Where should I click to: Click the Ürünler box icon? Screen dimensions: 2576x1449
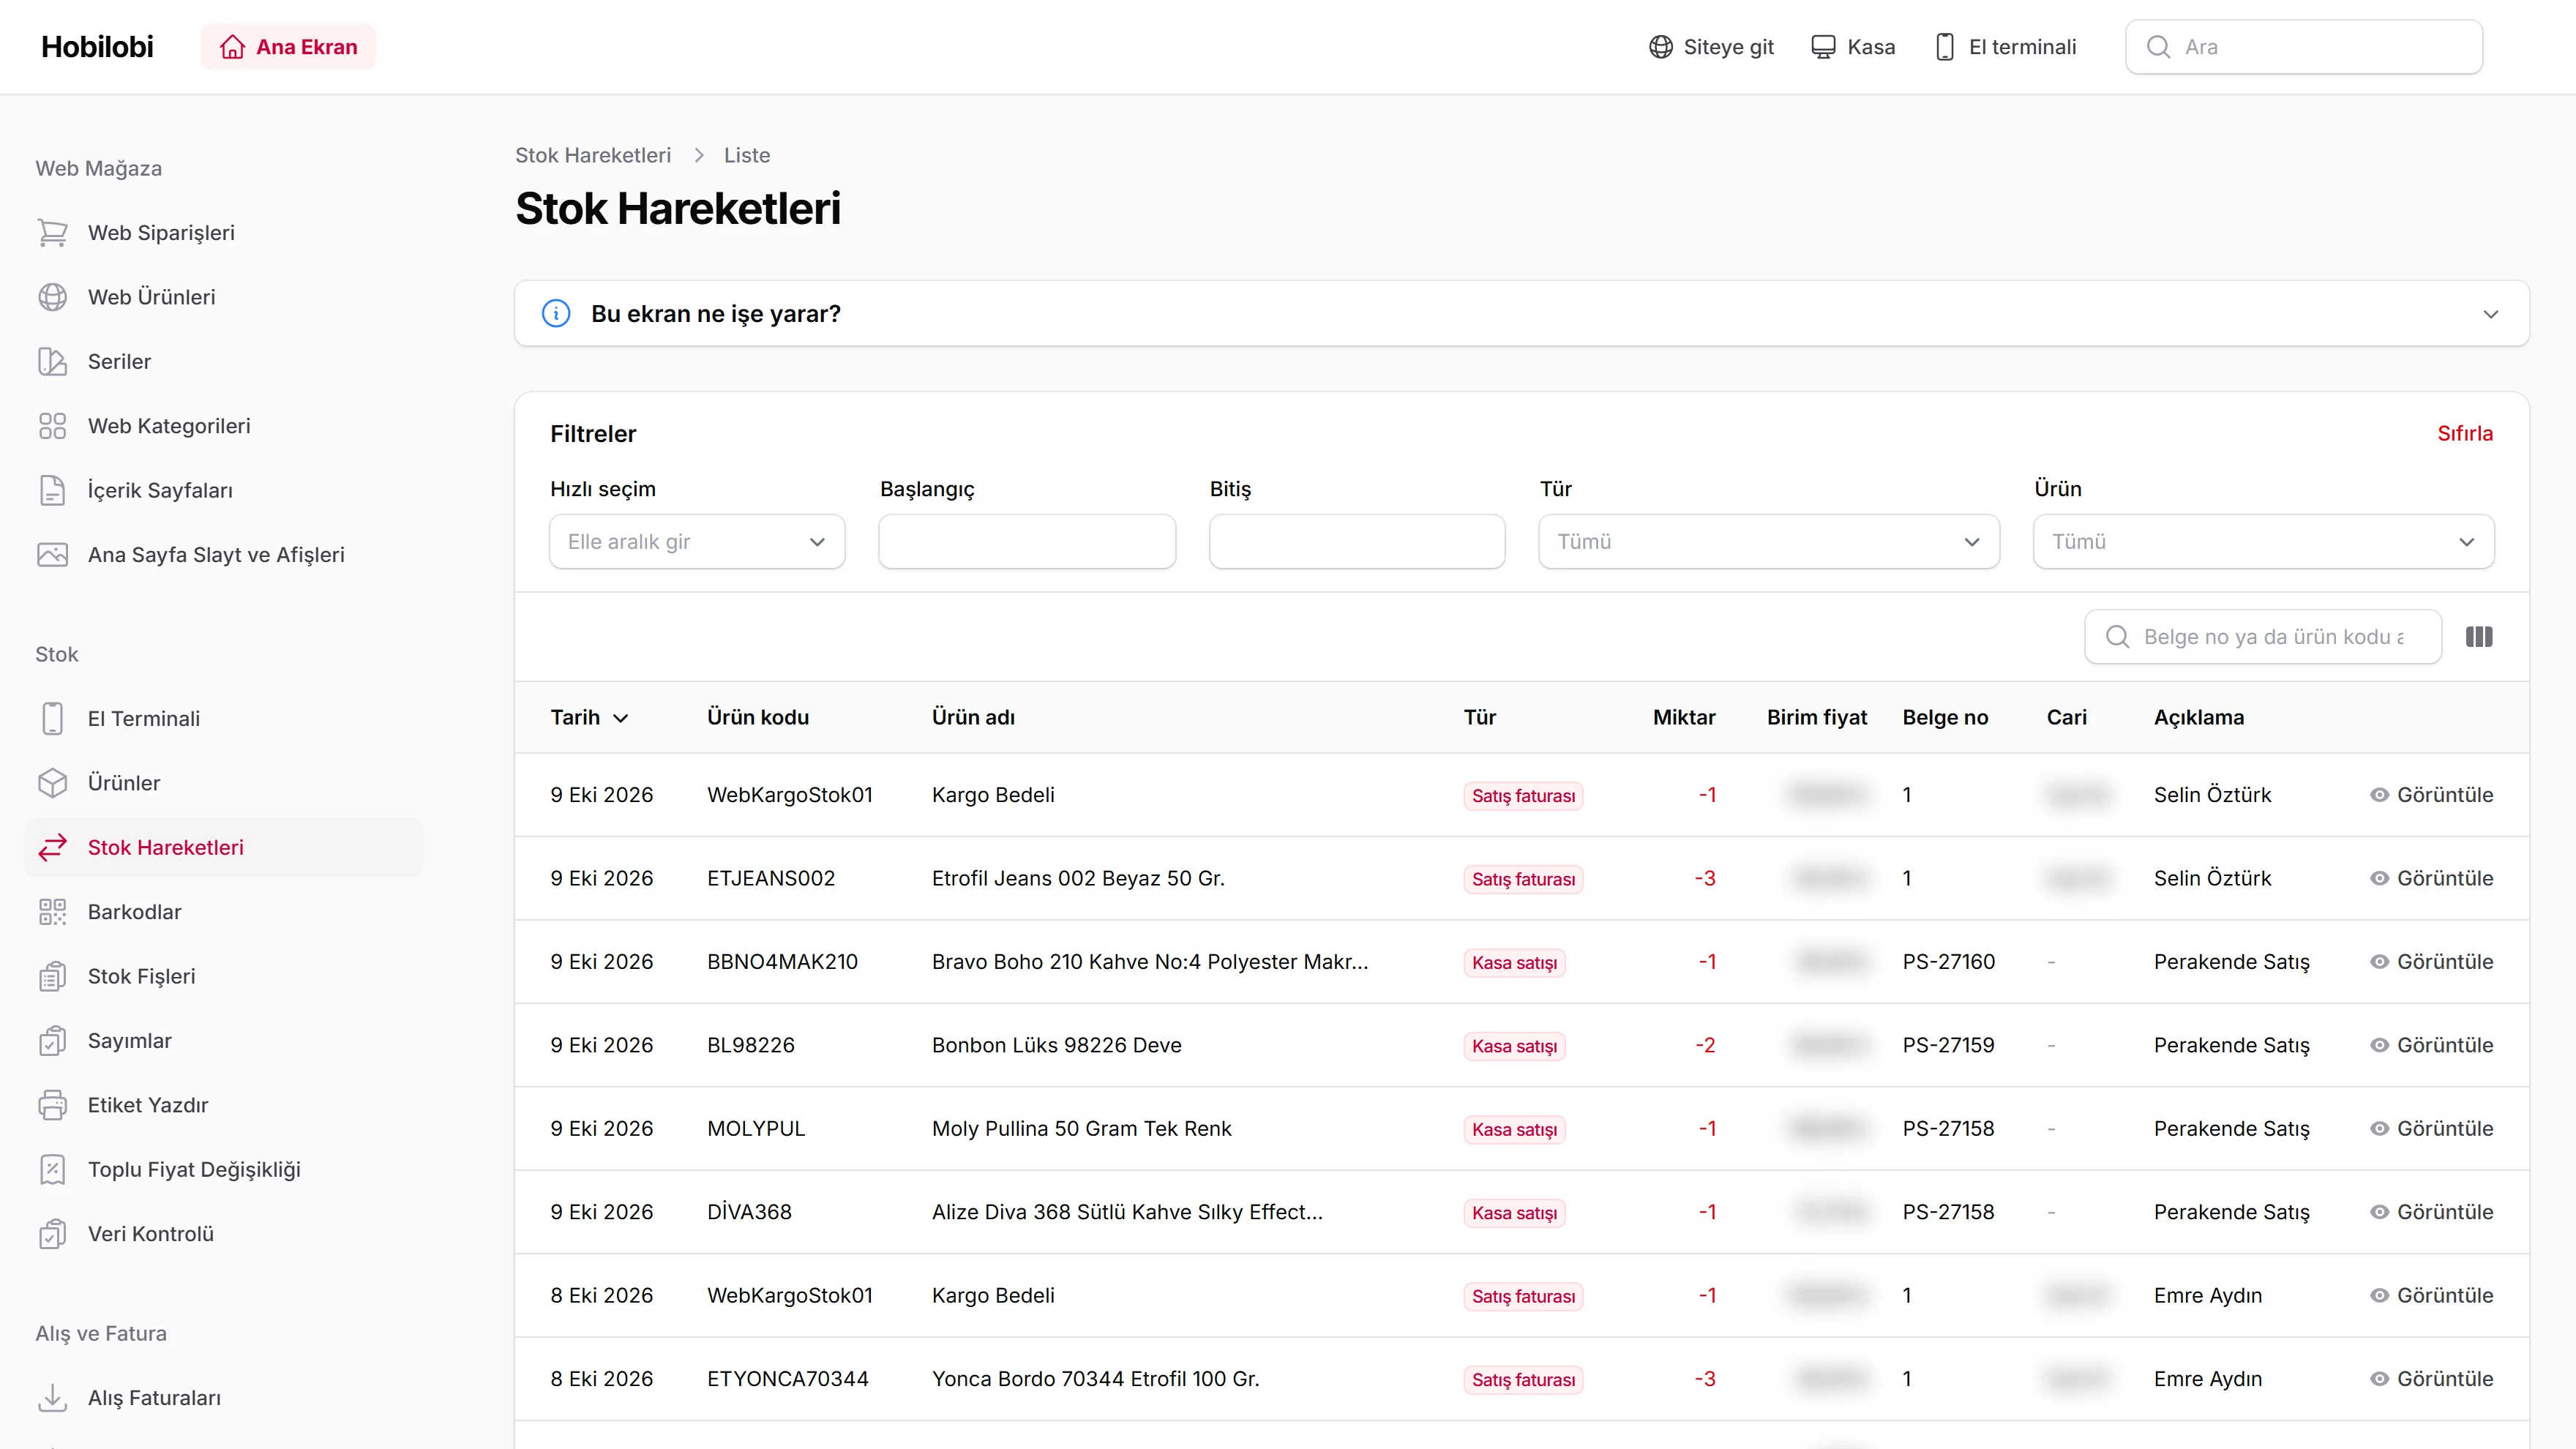52,783
